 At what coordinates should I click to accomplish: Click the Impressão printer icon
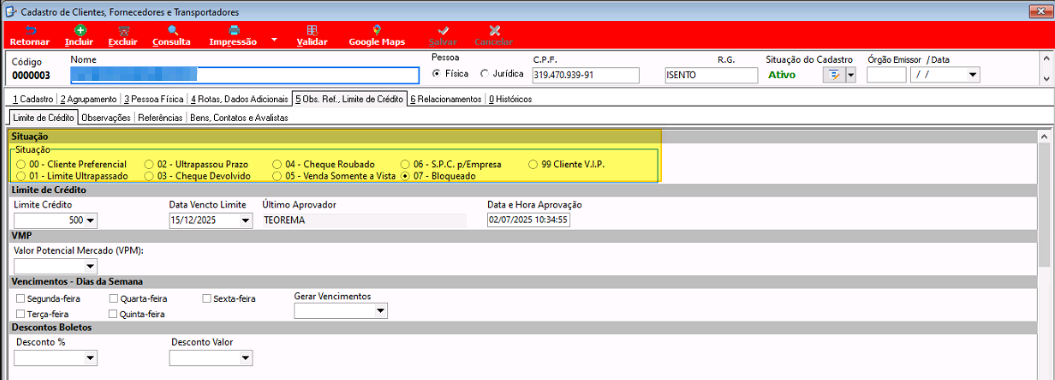[234, 30]
